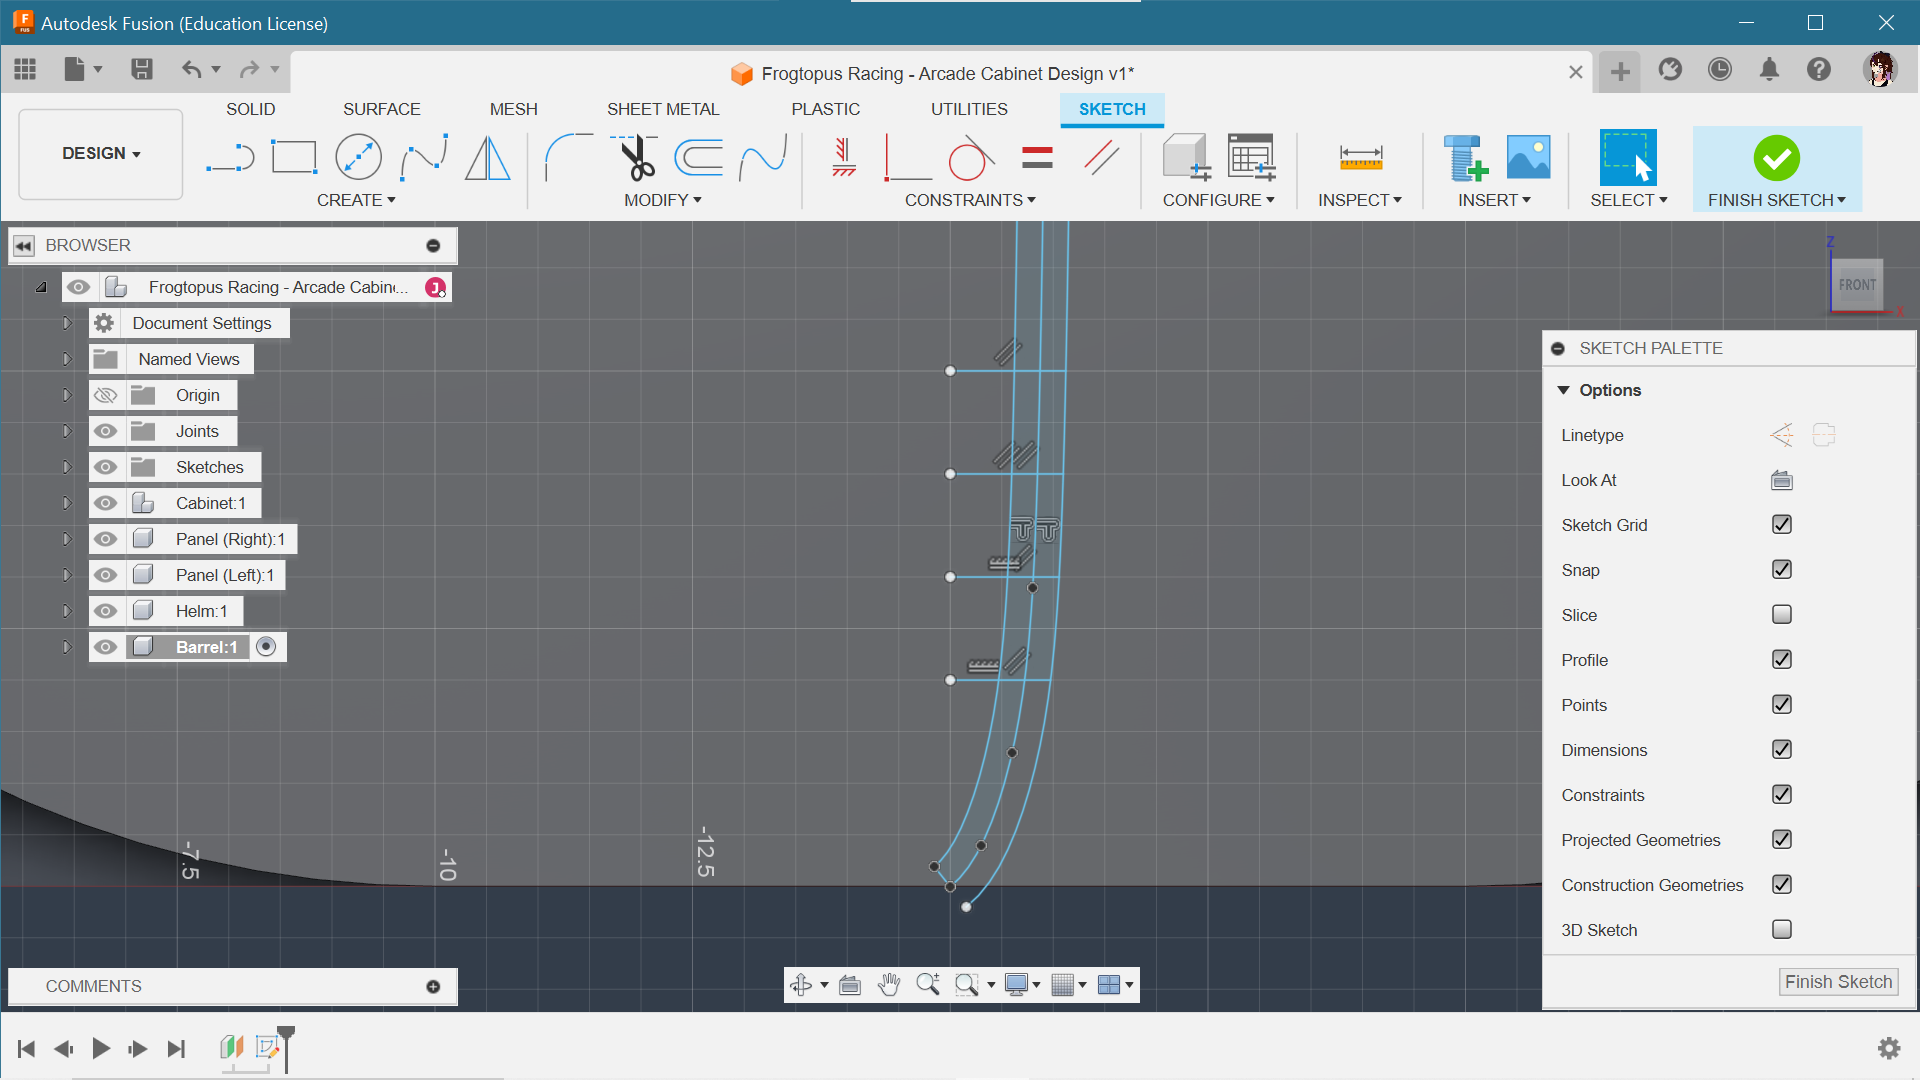Image resolution: width=1920 pixels, height=1080 pixels.
Task: Click the Pan hand tool
Action: (x=889, y=985)
